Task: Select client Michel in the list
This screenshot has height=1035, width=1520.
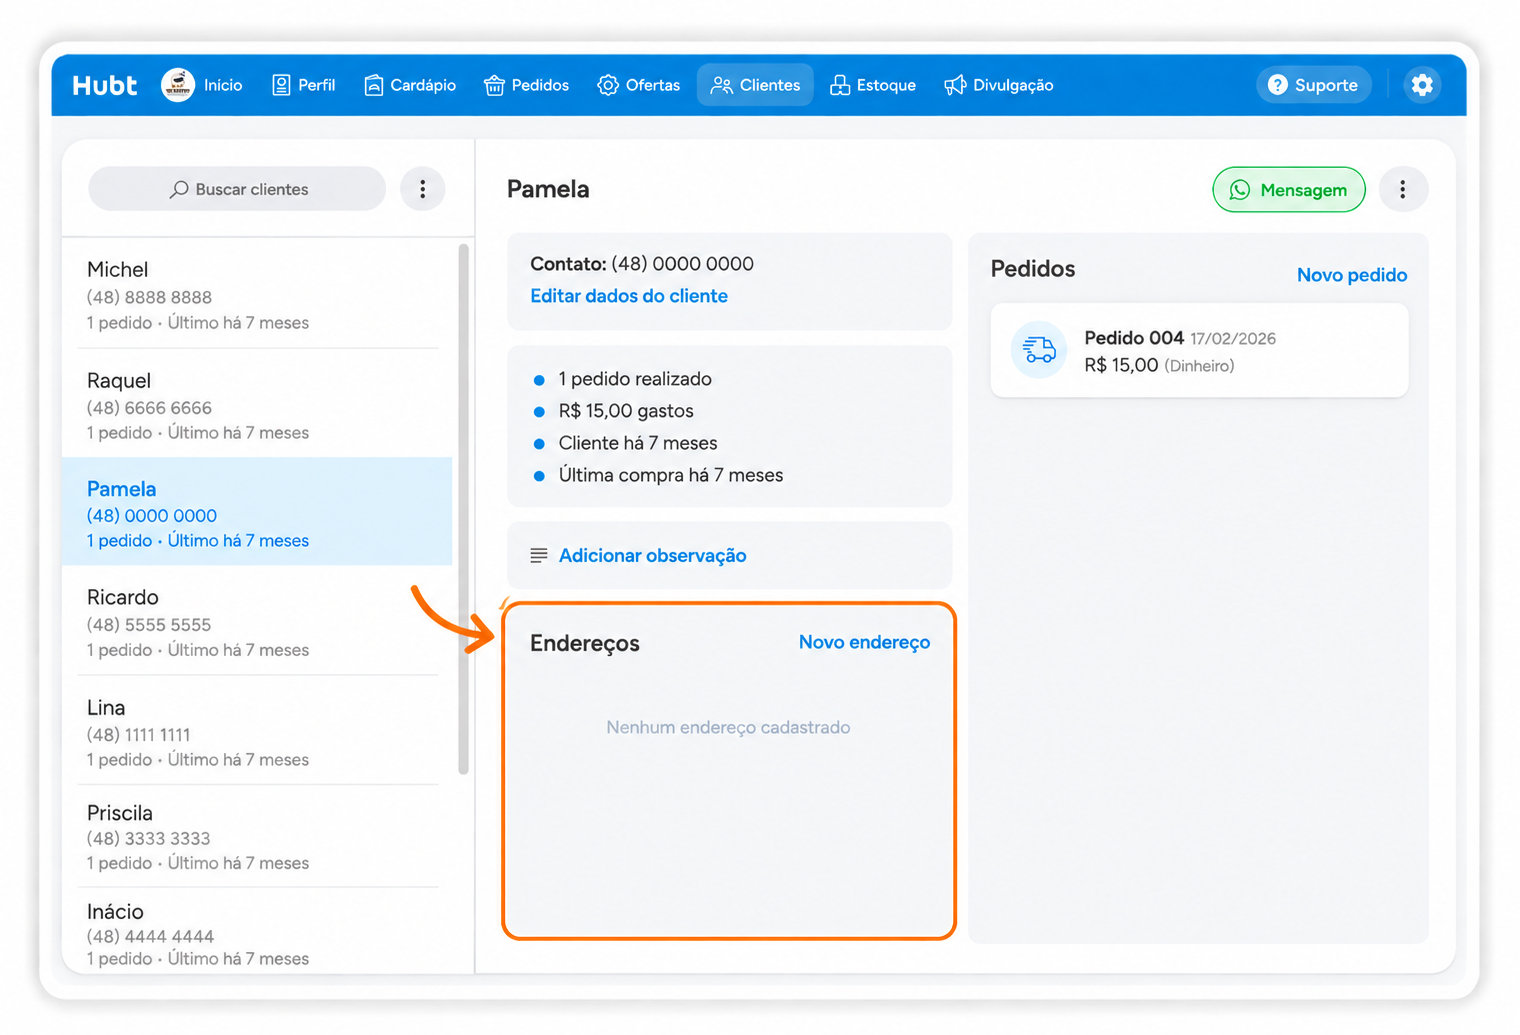Action: [x=257, y=295]
